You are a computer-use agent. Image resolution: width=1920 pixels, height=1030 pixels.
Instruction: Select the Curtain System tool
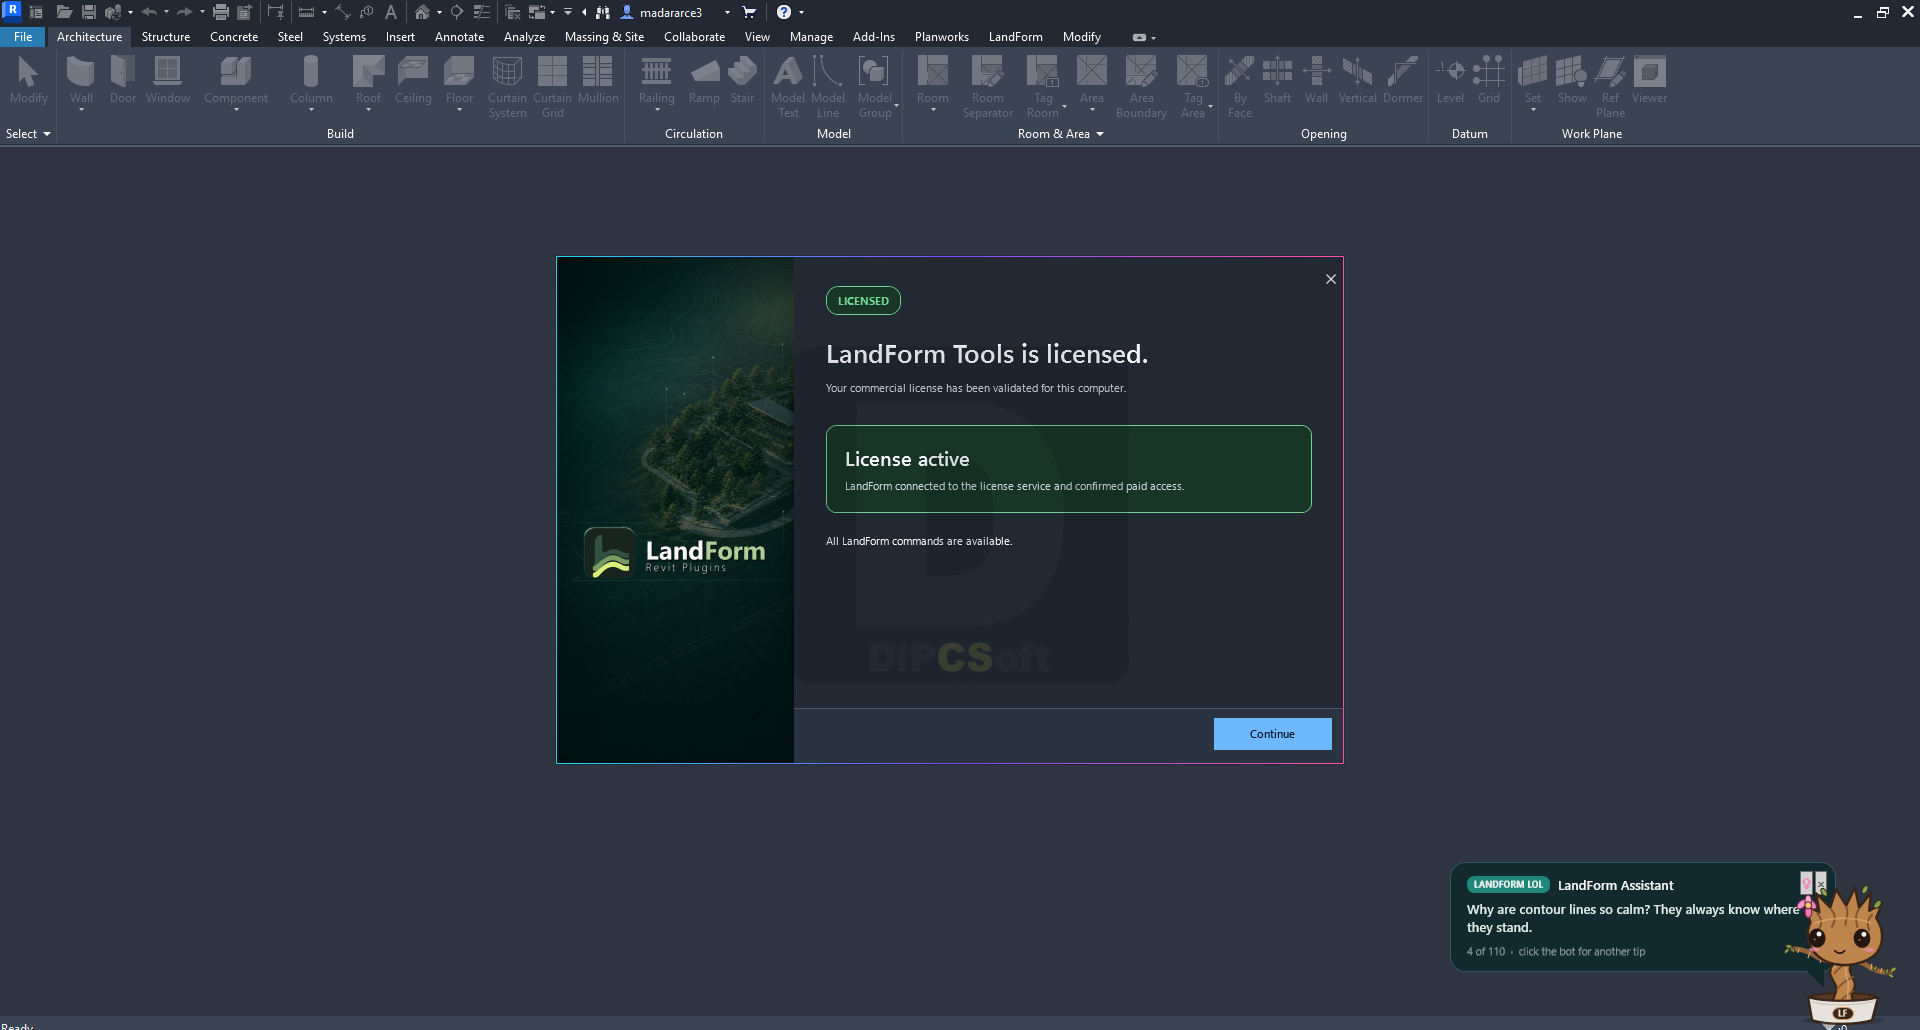(507, 86)
